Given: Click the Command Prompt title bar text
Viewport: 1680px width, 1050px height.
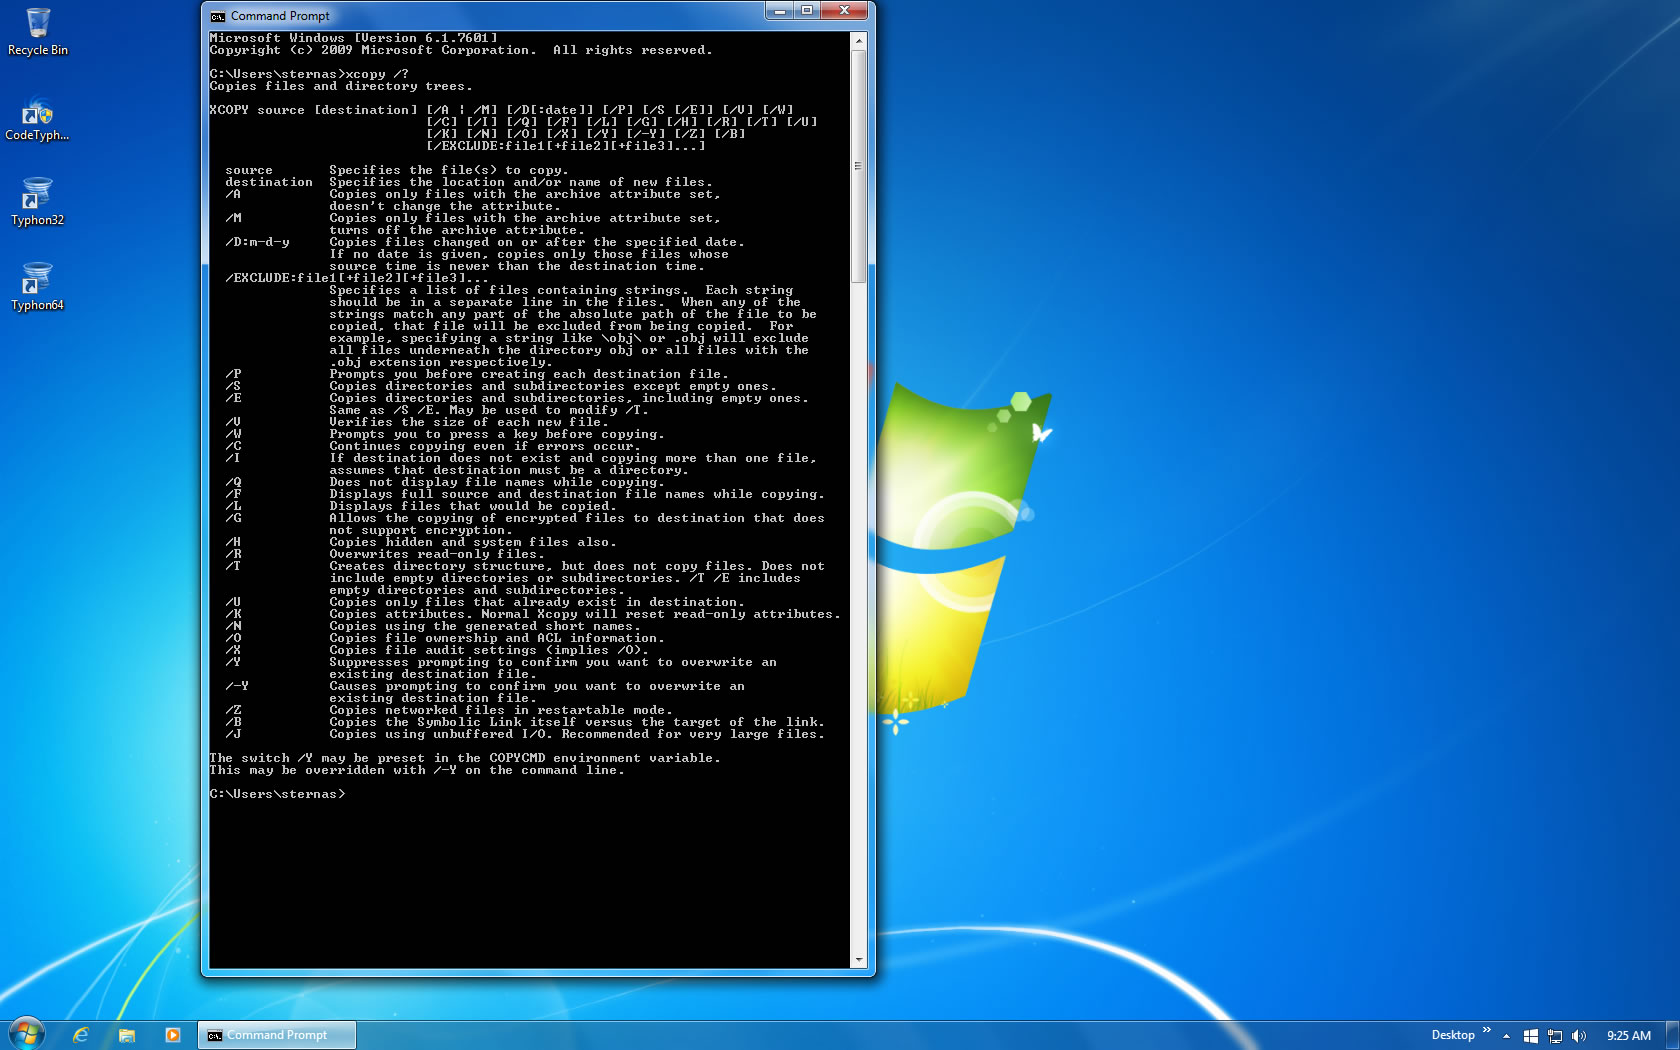Looking at the screenshot, I should 280,16.
